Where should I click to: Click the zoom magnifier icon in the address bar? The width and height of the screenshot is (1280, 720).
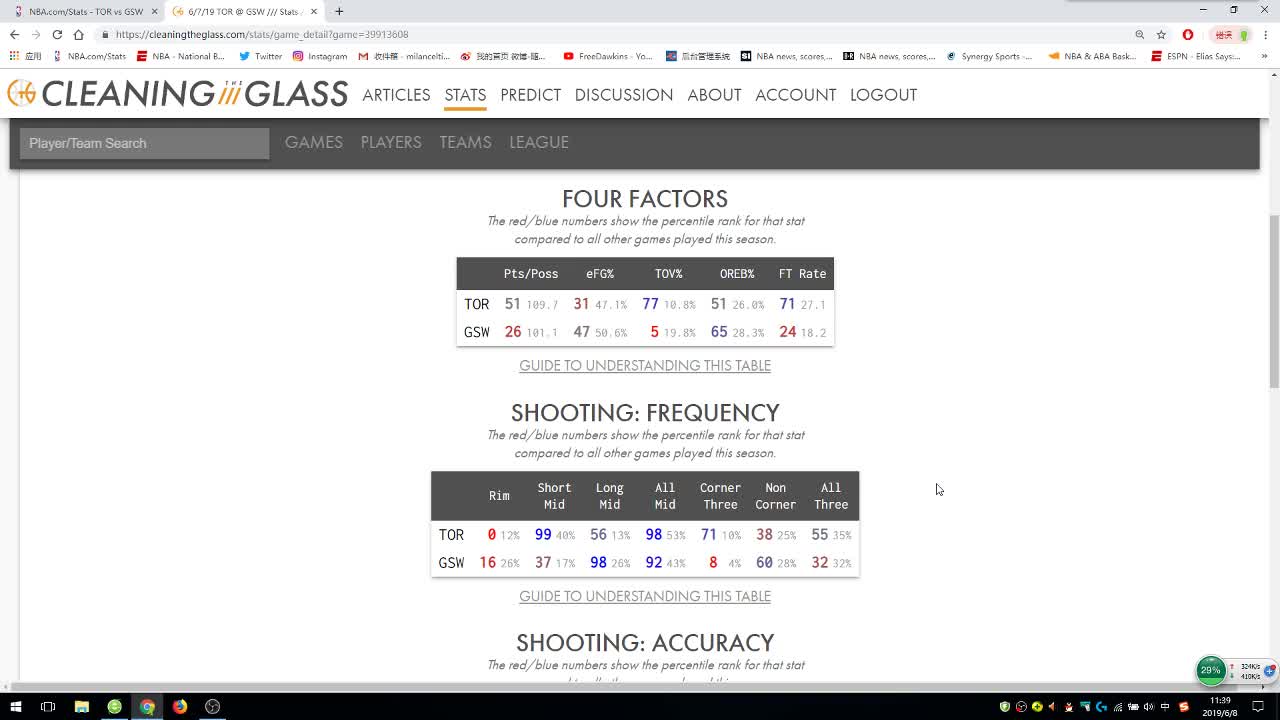point(1139,34)
